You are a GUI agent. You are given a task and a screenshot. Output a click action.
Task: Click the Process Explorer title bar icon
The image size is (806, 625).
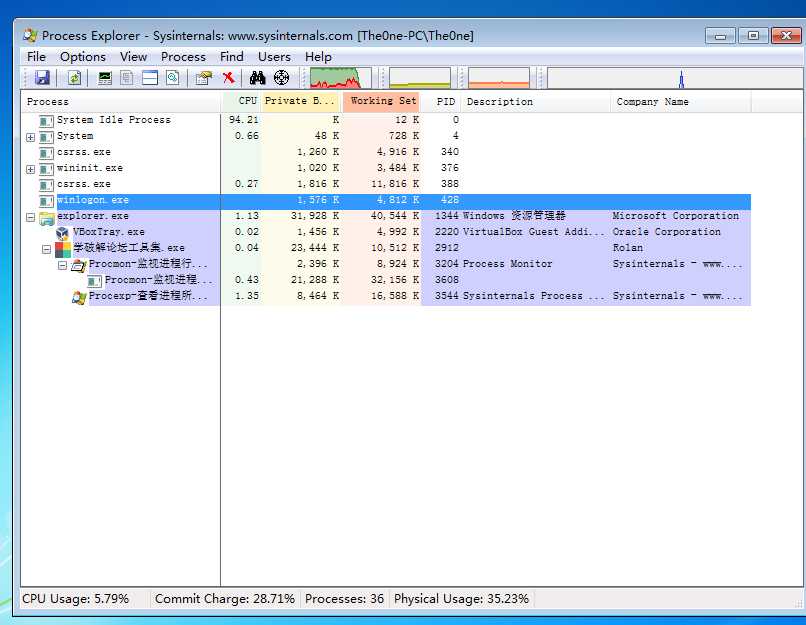point(30,35)
